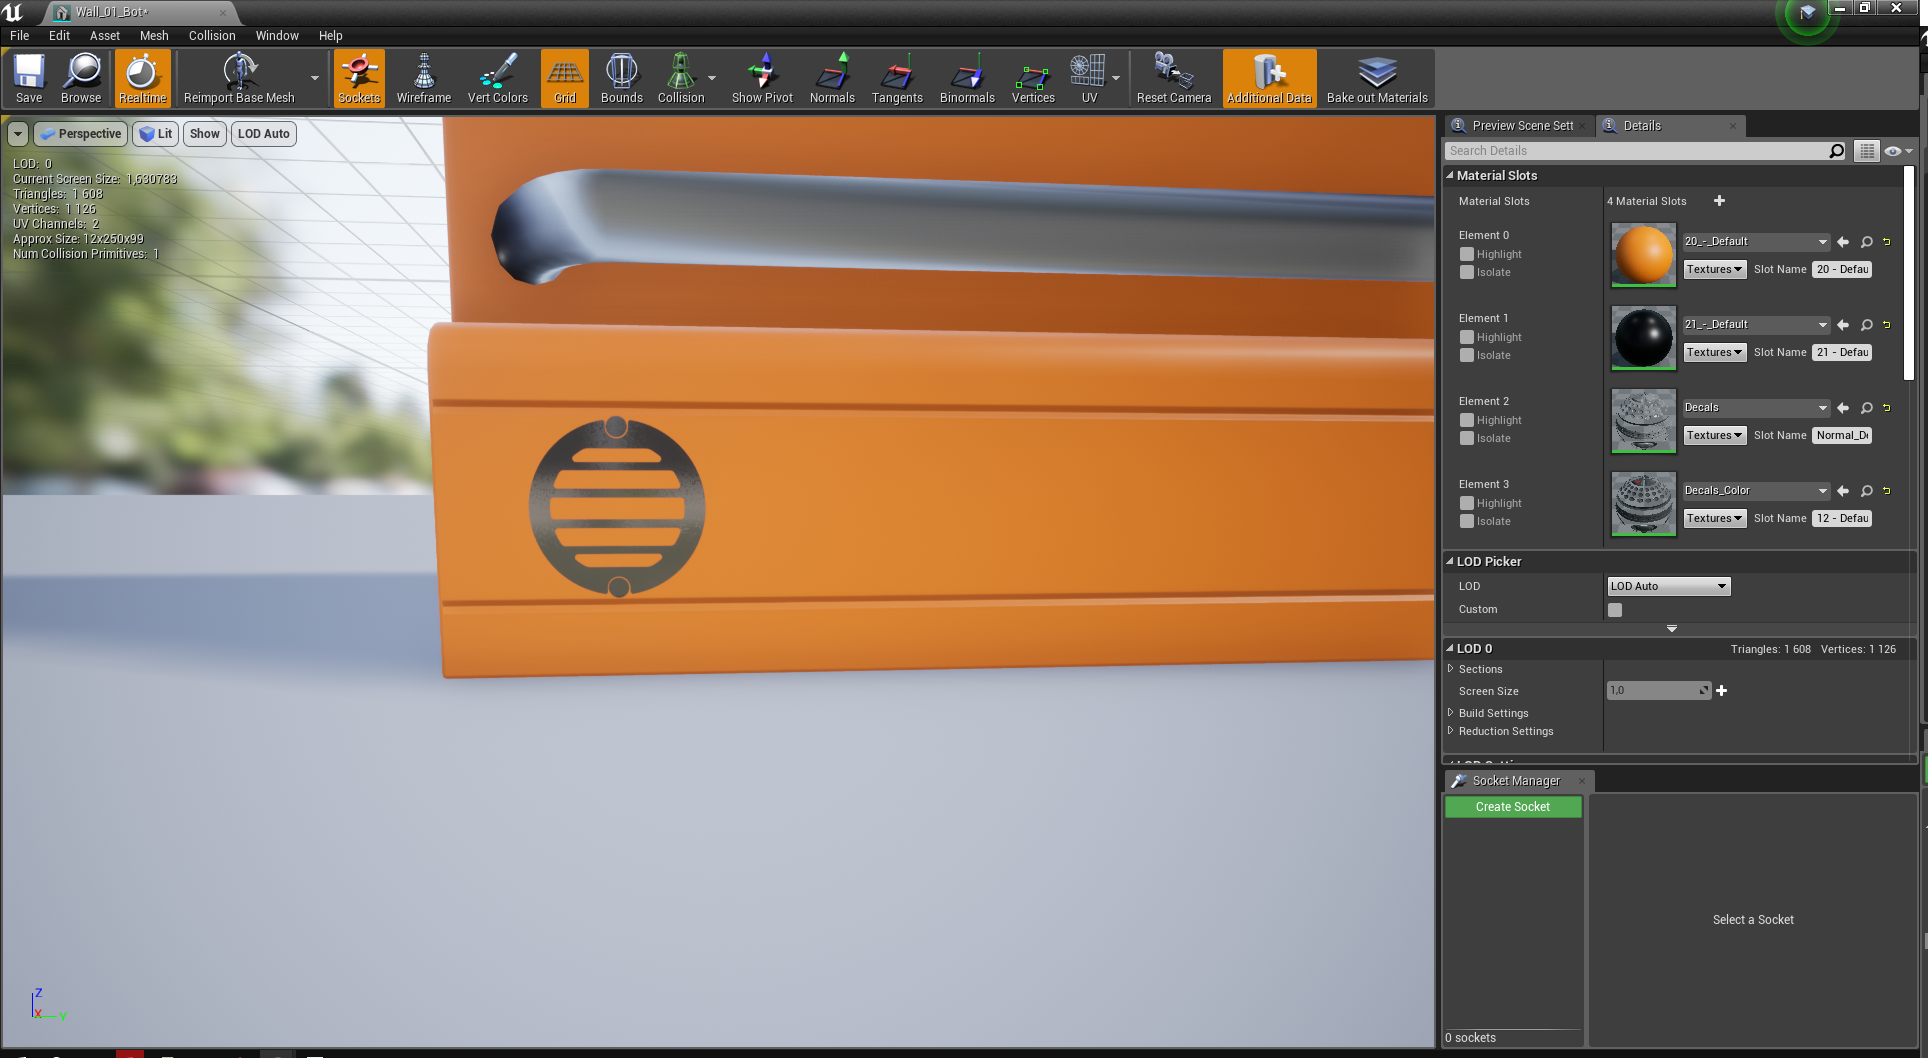The height and width of the screenshot is (1058, 1928).
Task: Open Reimport Base Mesh dropdown arrow
Action: pyautogui.click(x=314, y=78)
